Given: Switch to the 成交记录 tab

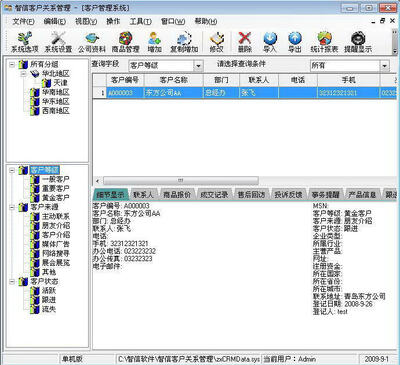Looking at the screenshot, I should coord(214,194).
